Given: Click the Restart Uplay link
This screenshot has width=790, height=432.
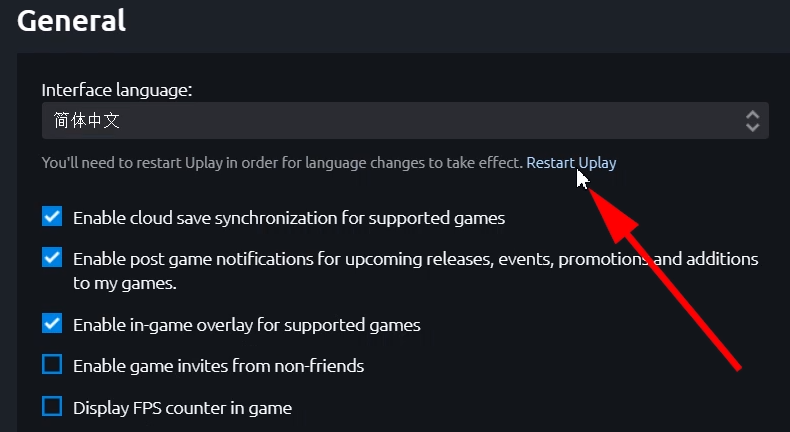Looking at the screenshot, I should point(571,162).
